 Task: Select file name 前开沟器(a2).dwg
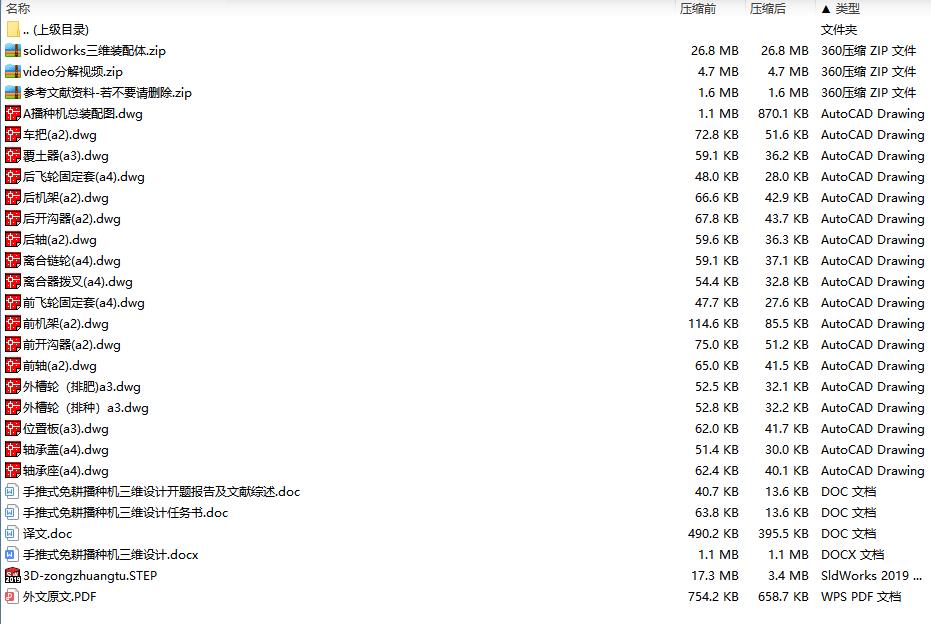tap(72, 344)
